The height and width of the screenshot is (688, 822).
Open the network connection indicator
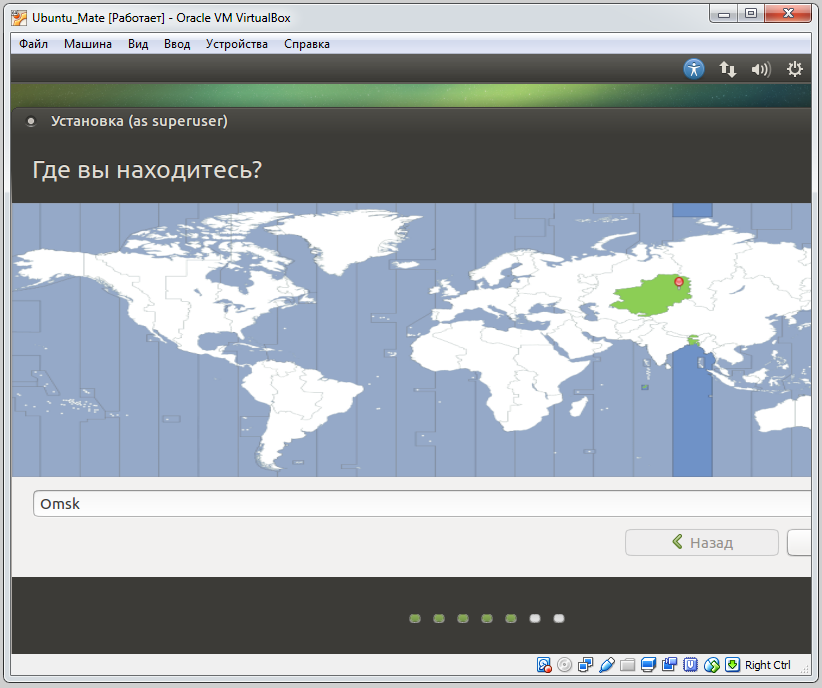pos(727,69)
